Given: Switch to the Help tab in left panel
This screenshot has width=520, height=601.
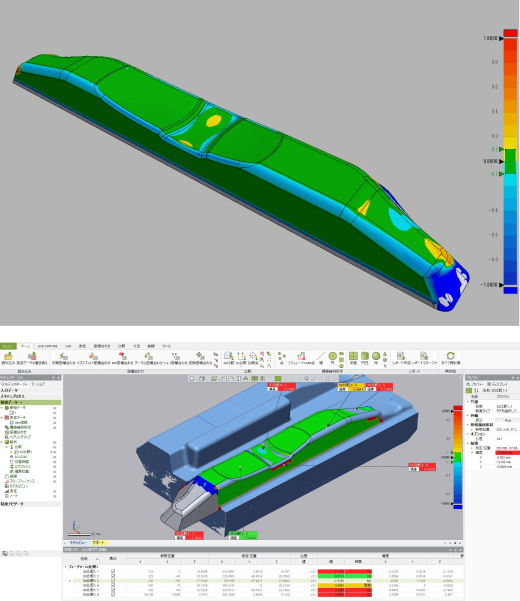Looking at the screenshot, I should click(38, 384).
